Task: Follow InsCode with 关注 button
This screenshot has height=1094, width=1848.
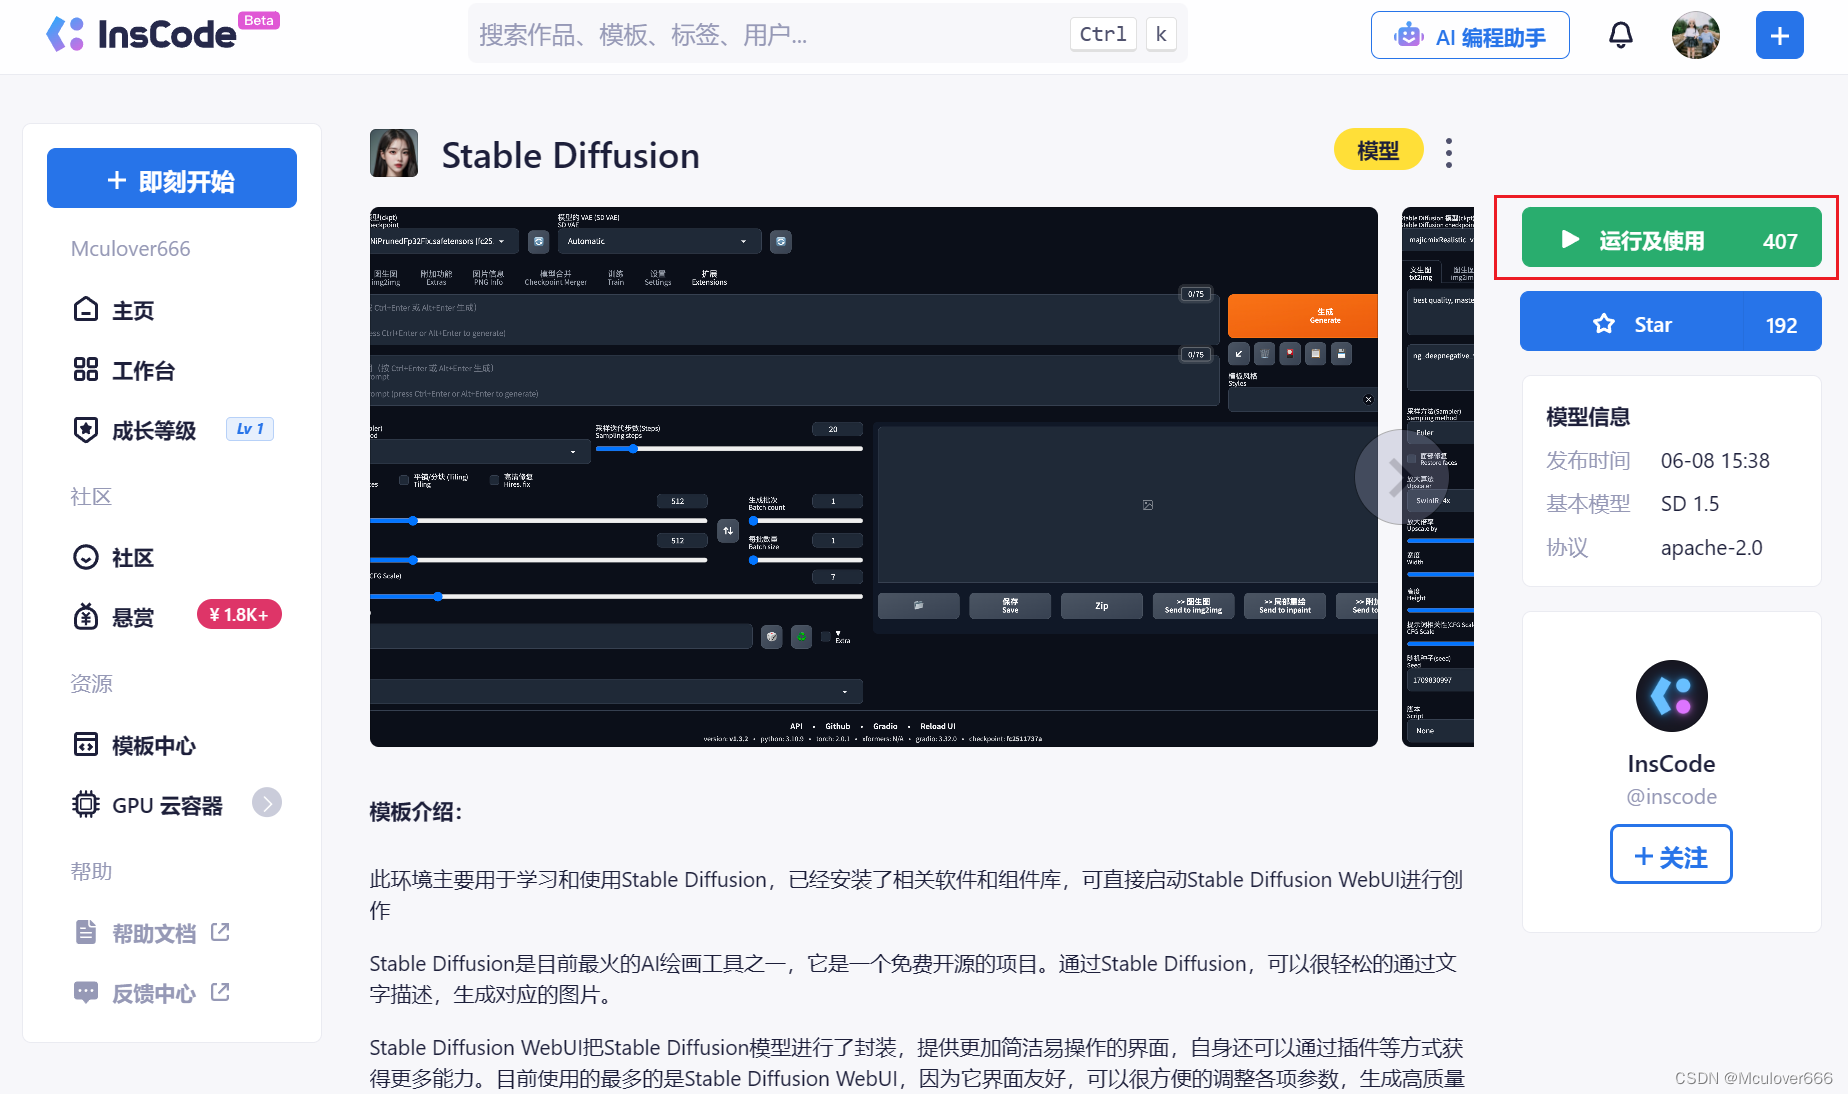Action: click(x=1671, y=855)
